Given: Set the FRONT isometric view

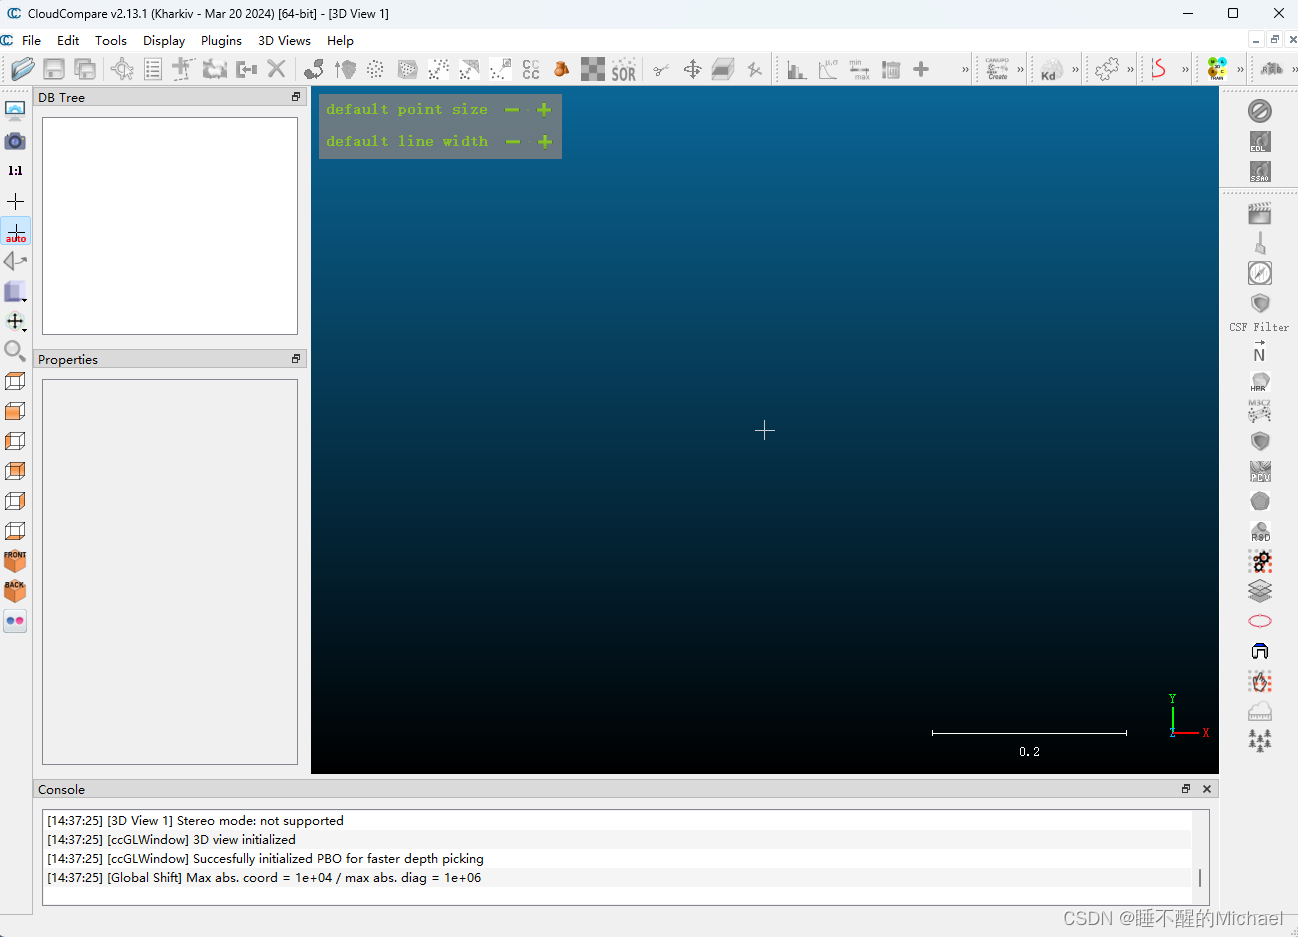Looking at the screenshot, I should point(15,561).
